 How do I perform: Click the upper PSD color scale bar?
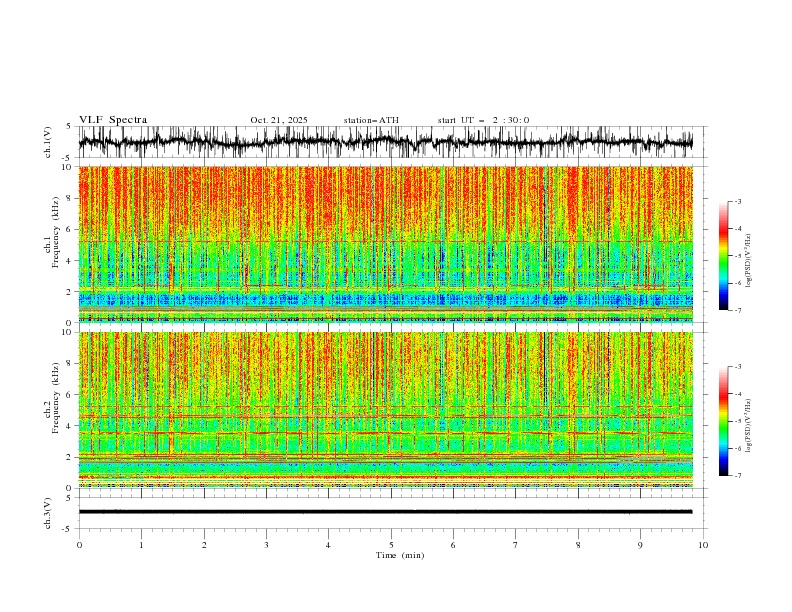(x=723, y=256)
